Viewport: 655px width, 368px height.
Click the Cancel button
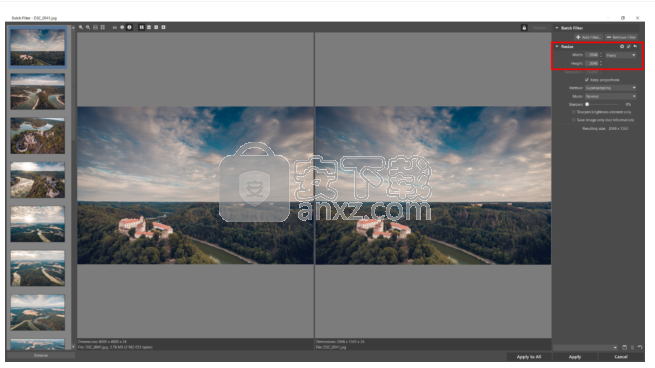(621, 357)
